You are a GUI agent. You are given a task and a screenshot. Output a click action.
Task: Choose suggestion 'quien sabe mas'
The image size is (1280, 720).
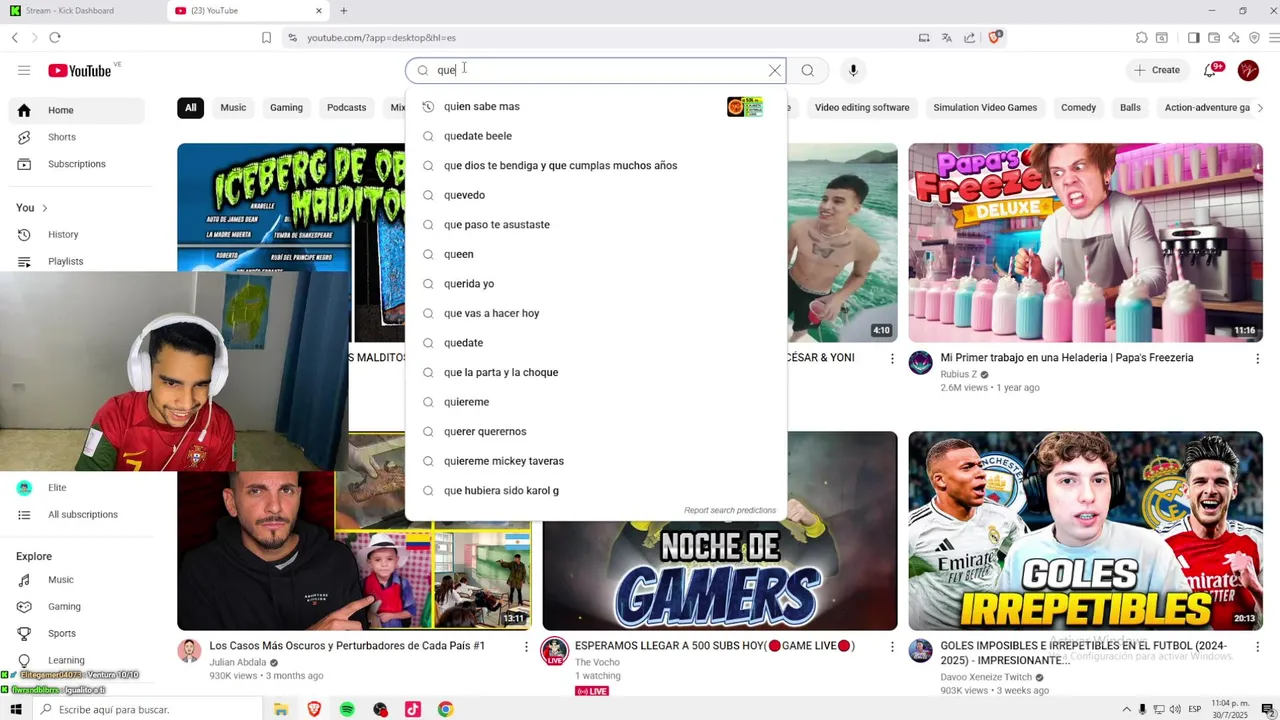596,106
